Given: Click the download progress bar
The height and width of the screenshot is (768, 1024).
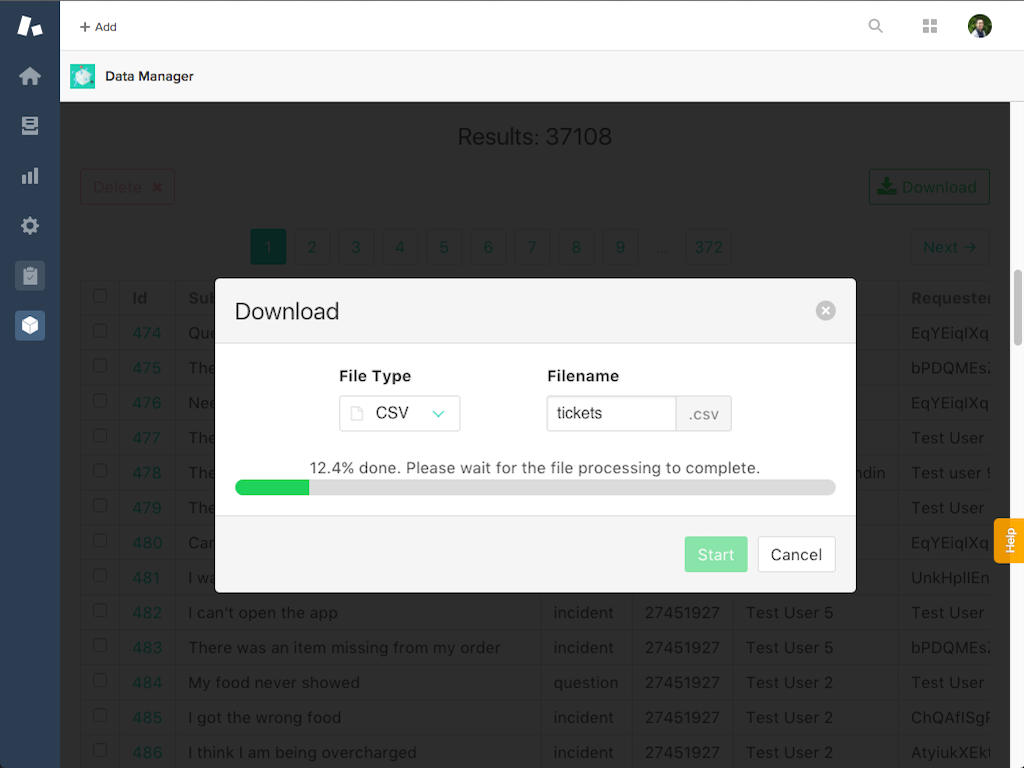Looking at the screenshot, I should coord(535,487).
